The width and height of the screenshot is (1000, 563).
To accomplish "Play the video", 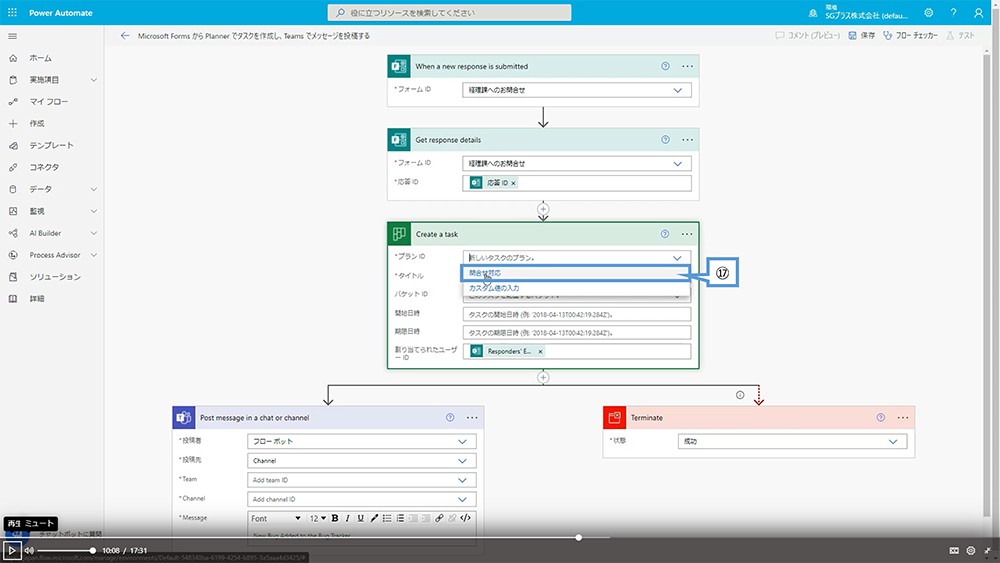I will point(11,550).
